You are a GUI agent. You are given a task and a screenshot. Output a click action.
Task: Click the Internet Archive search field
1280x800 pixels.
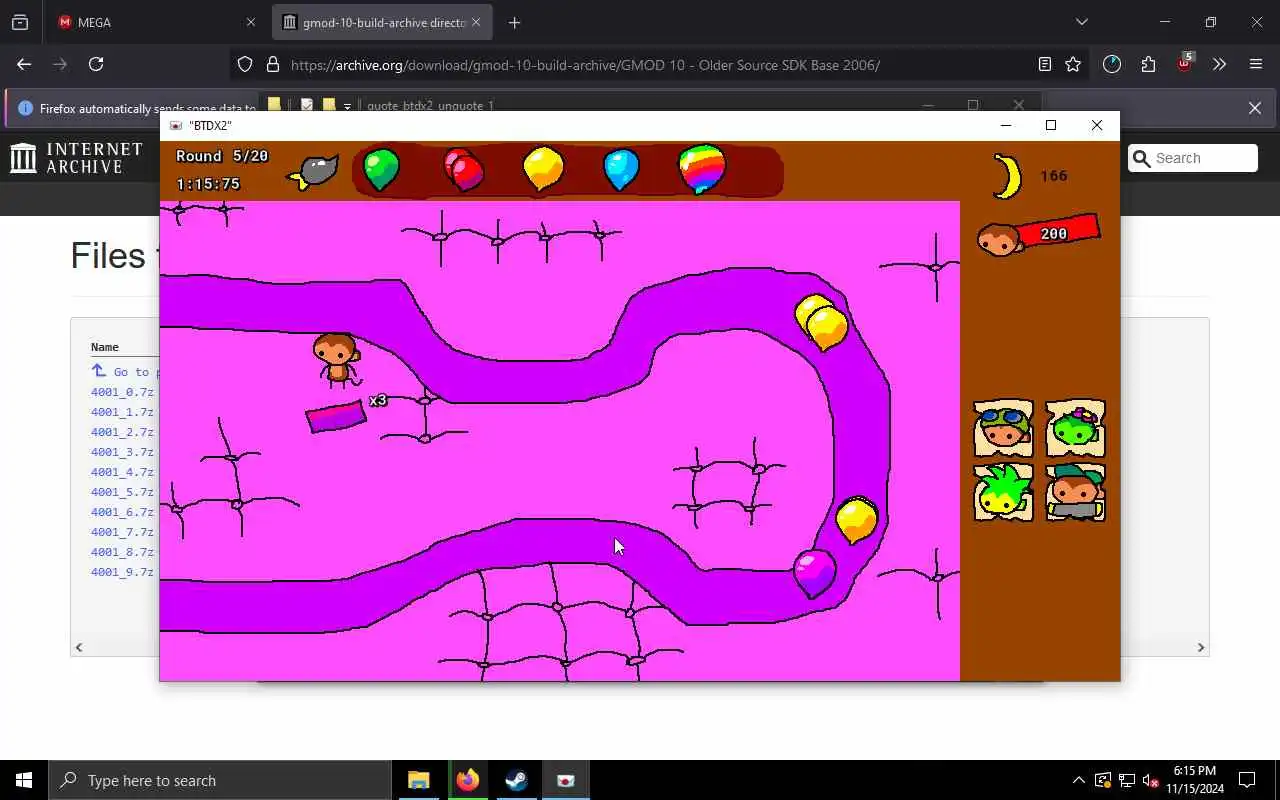pyautogui.click(x=1193, y=158)
